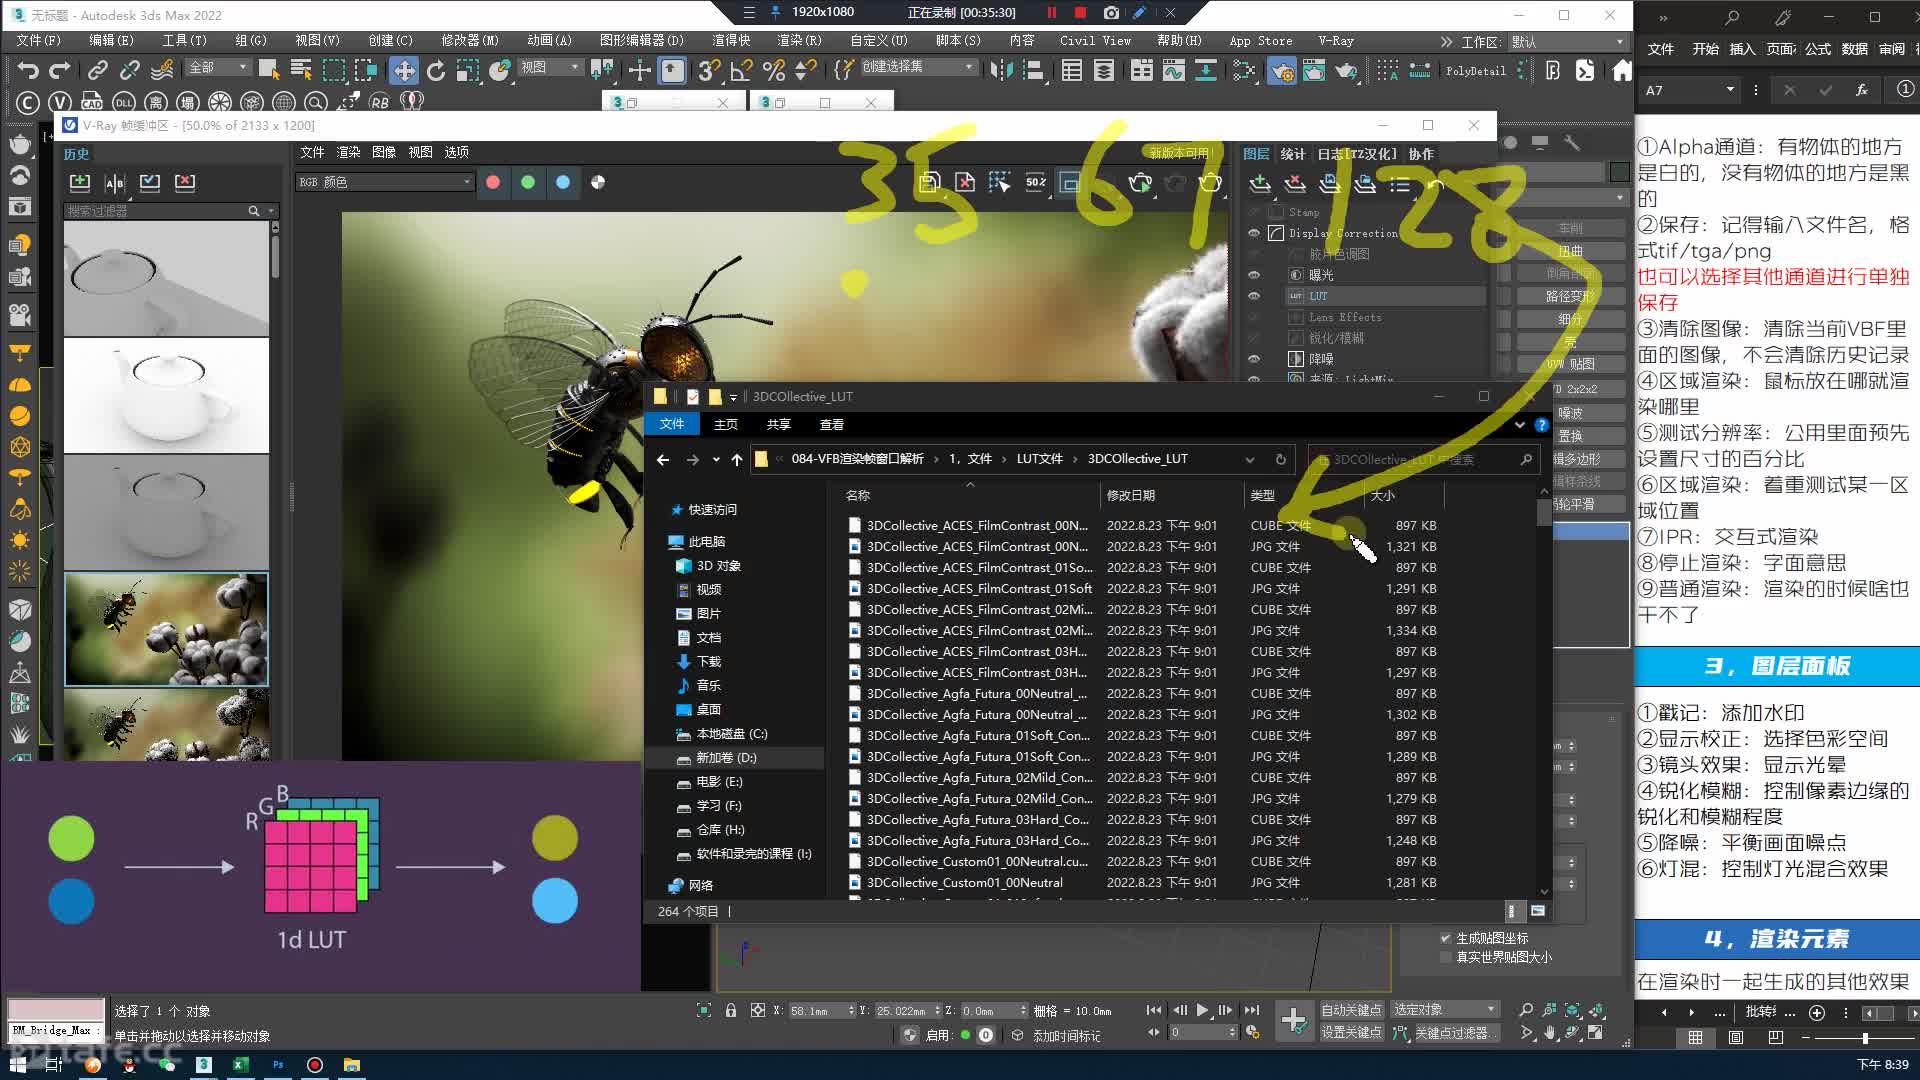
Task: Click the render production teapot icon
Action: click(x=1347, y=70)
